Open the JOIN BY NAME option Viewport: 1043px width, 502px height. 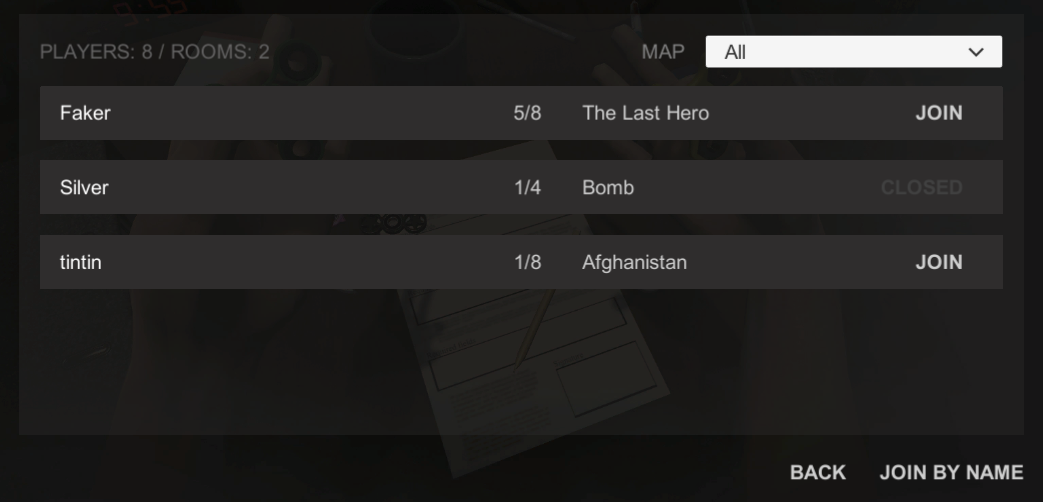pos(951,472)
